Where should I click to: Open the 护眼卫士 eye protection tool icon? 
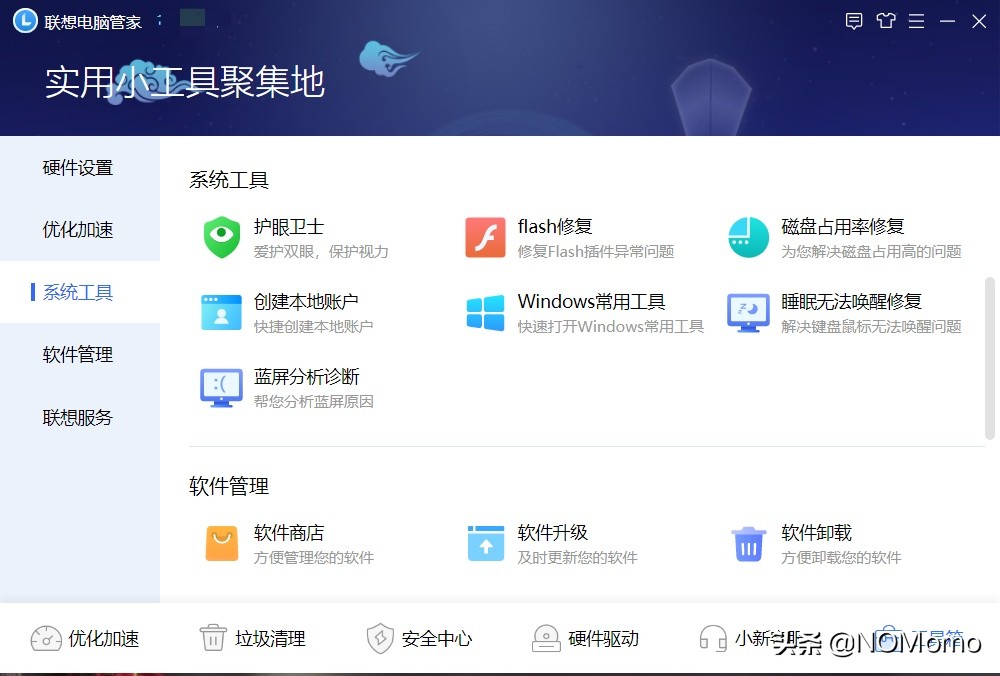(221, 237)
